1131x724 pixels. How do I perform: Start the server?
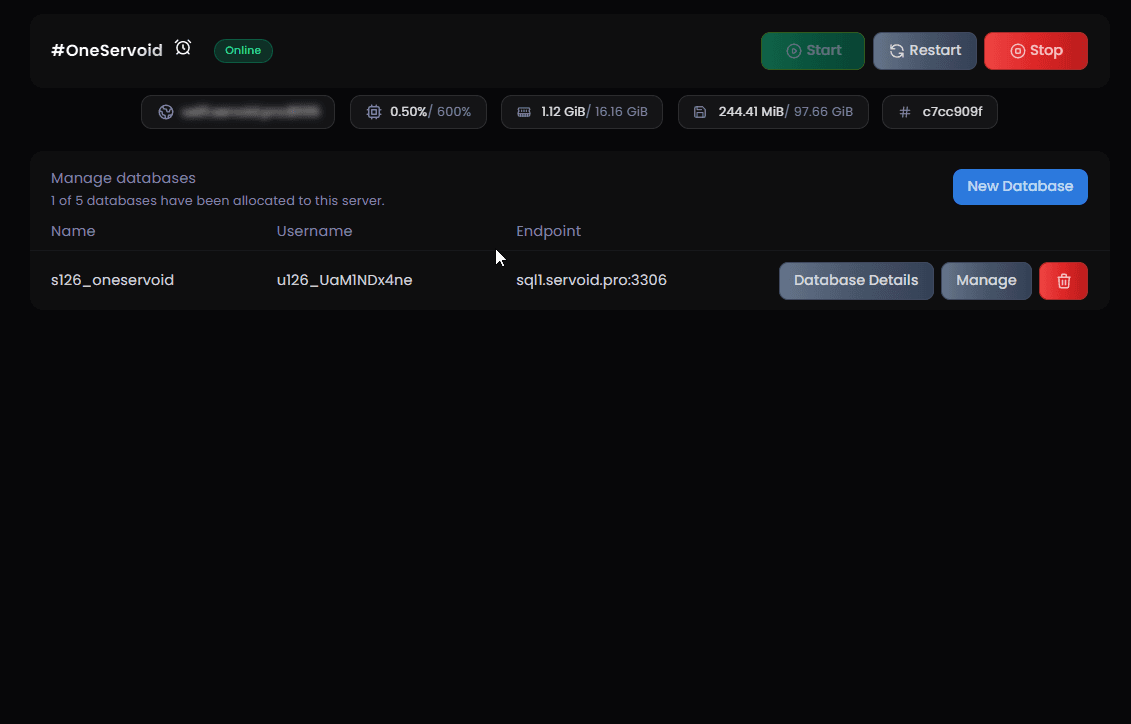[x=812, y=51]
